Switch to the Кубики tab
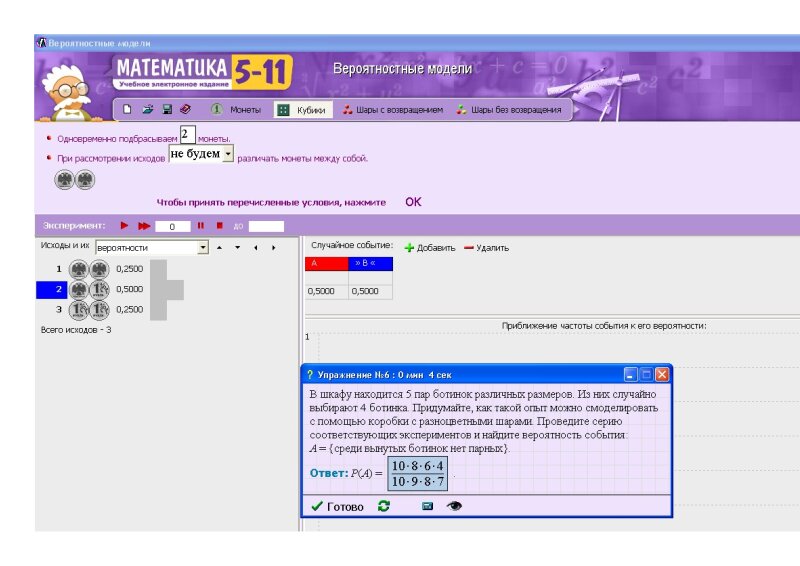Image resolution: width=800 pixels, height=566 pixels. [301, 110]
